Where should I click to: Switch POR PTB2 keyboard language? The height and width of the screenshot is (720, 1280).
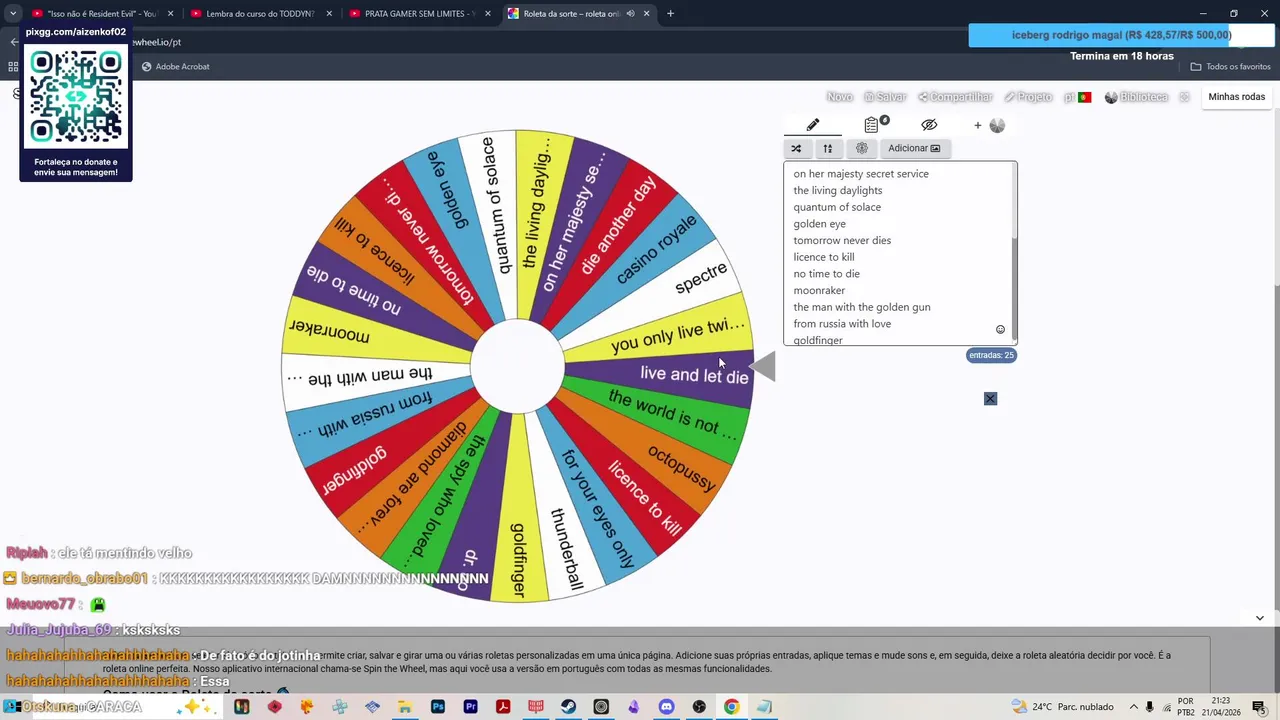(x=1185, y=707)
